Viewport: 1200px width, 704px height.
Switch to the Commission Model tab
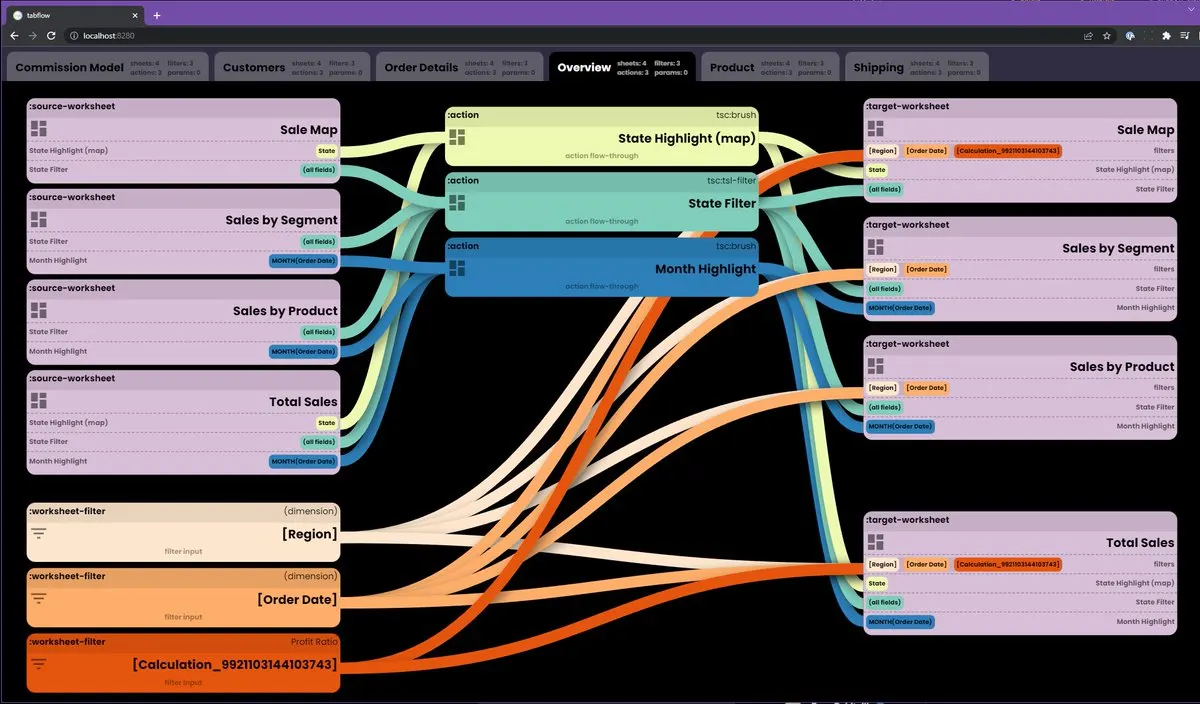tap(107, 67)
